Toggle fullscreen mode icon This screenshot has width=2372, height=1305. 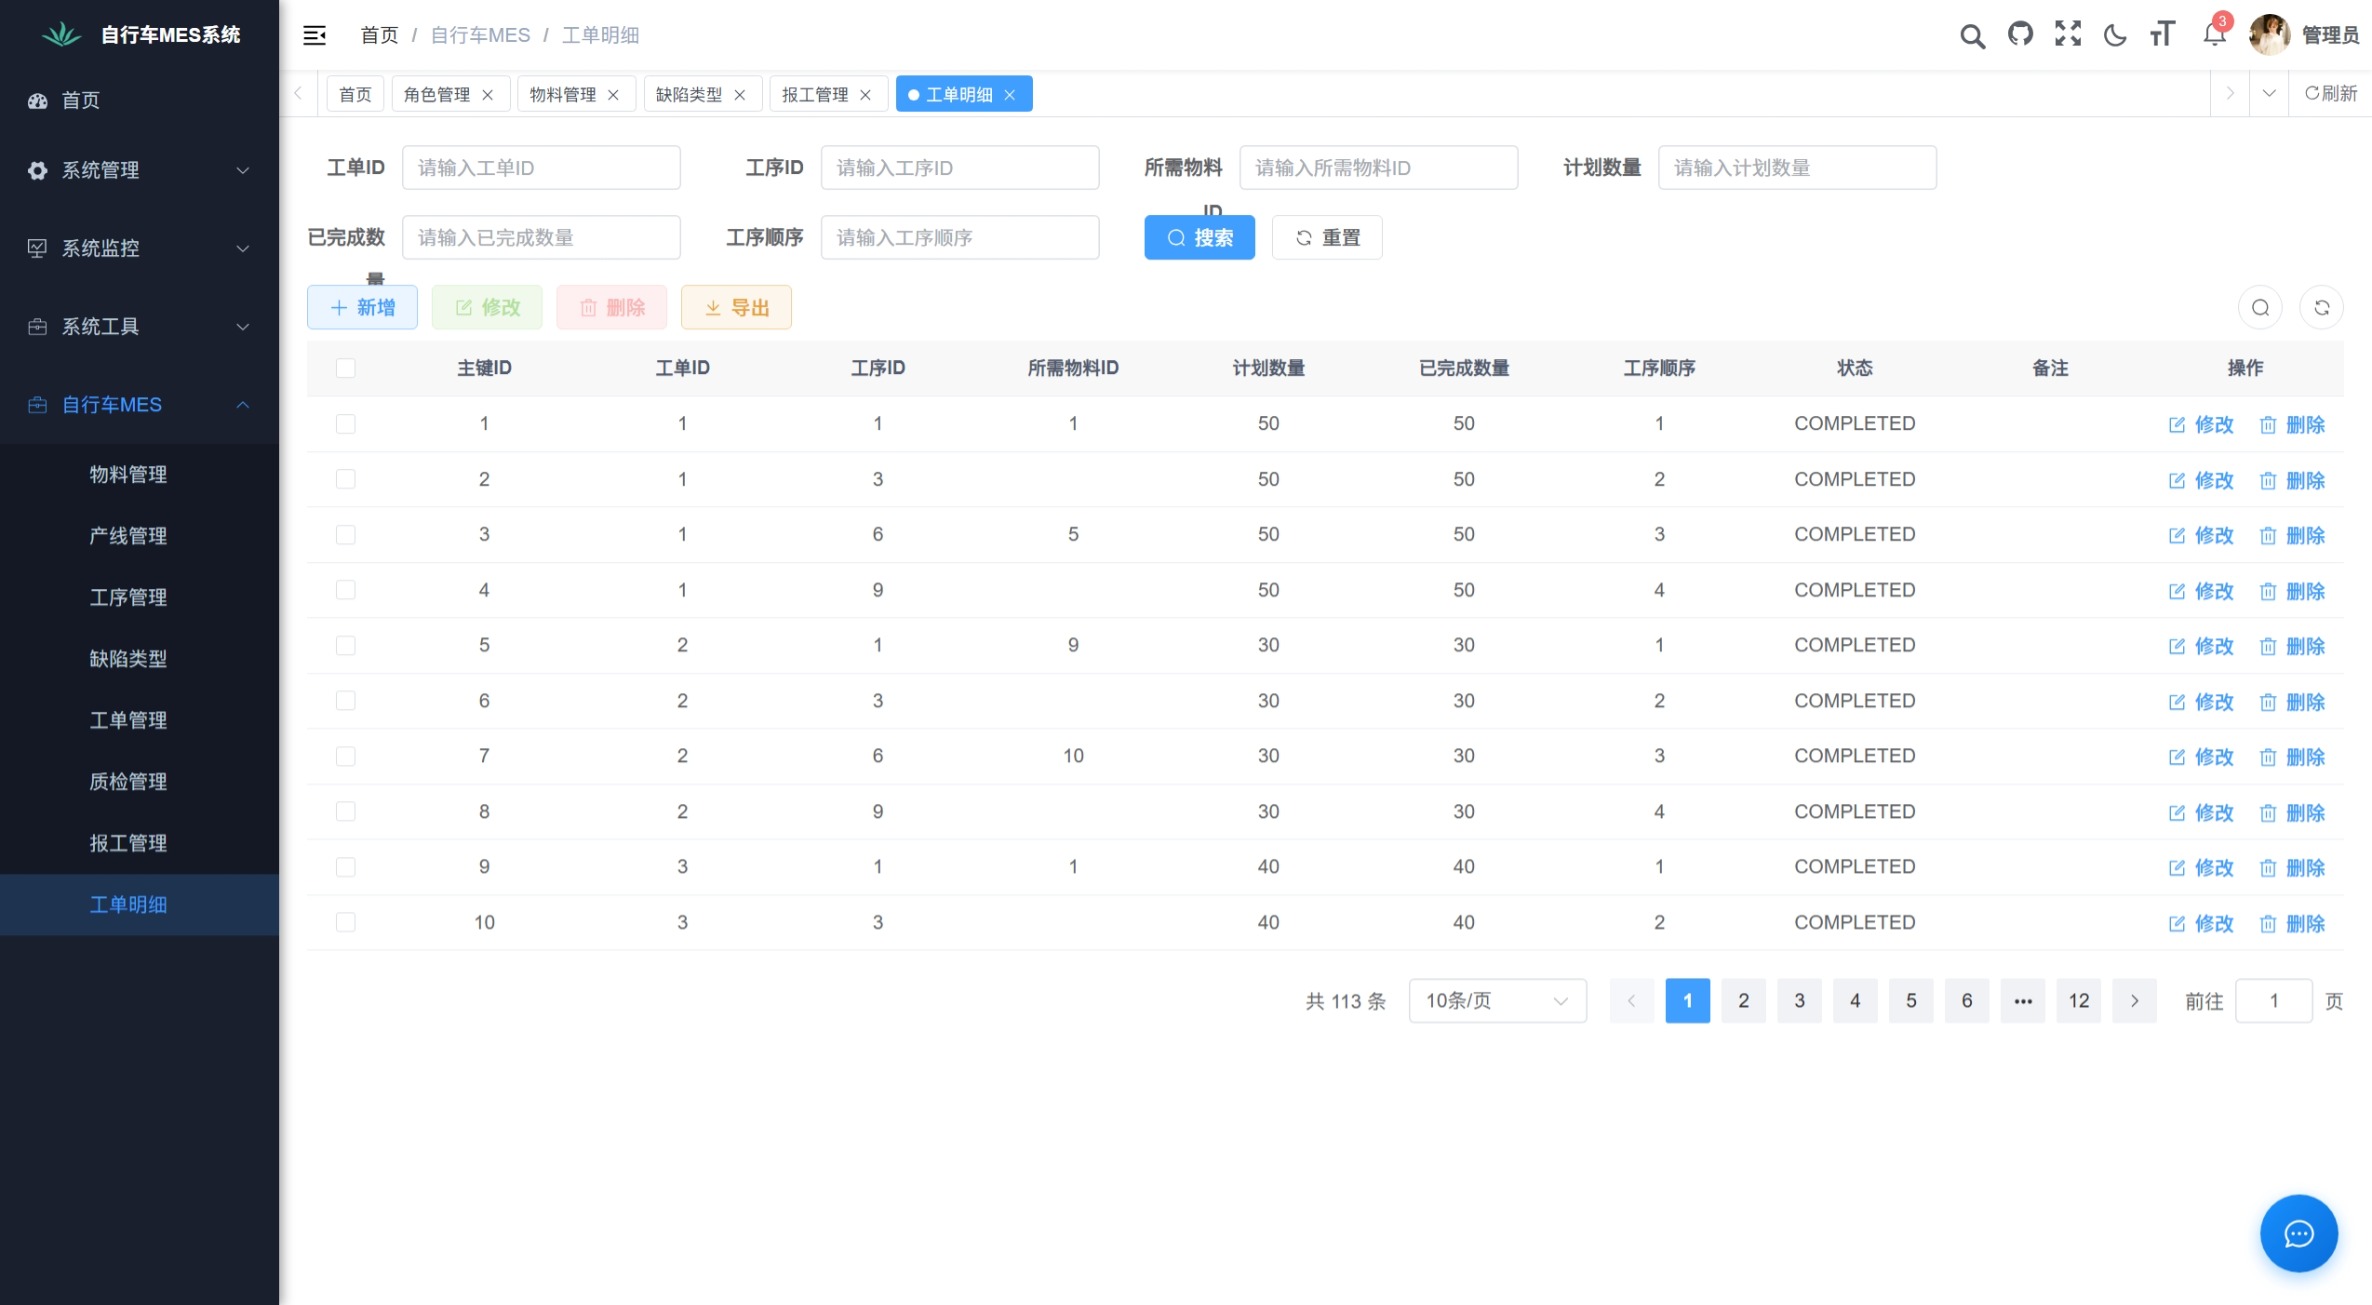point(2068,35)
